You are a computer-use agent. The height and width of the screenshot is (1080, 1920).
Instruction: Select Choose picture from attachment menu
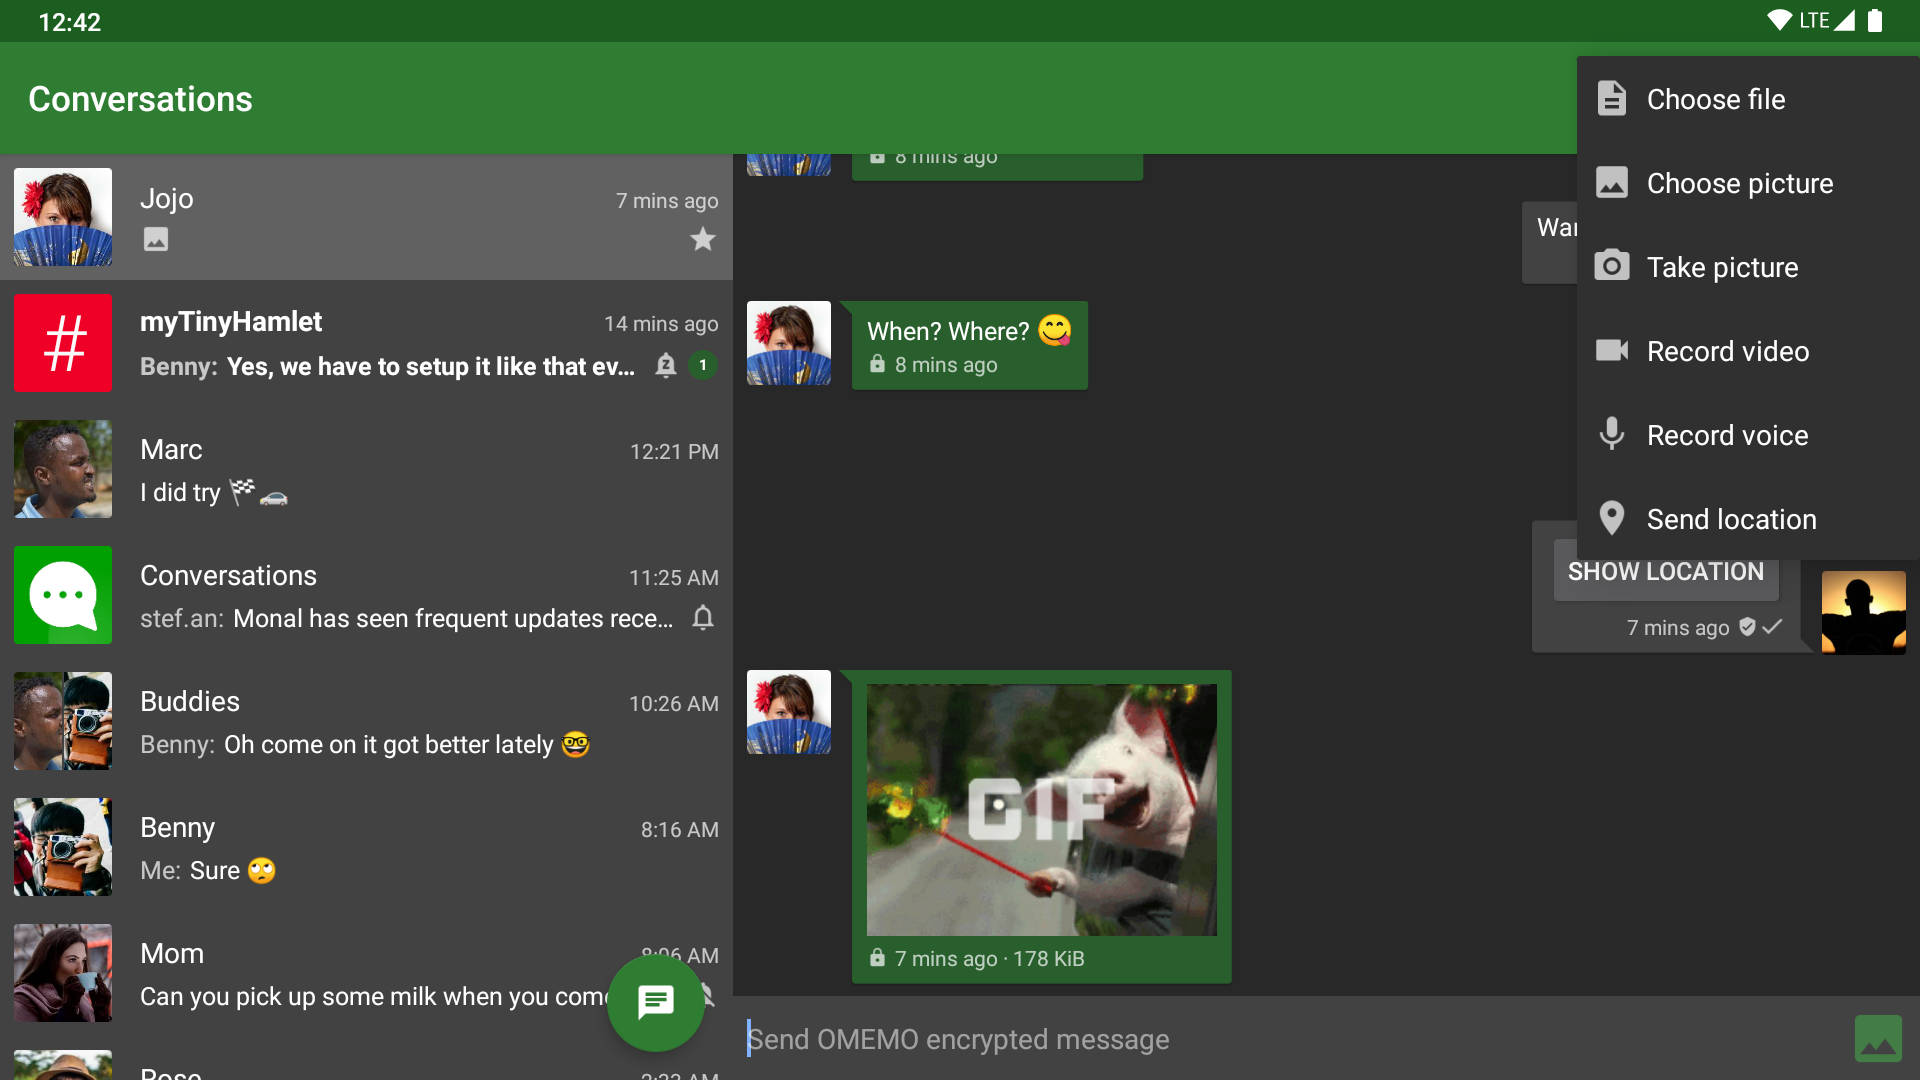[1738, 183]
